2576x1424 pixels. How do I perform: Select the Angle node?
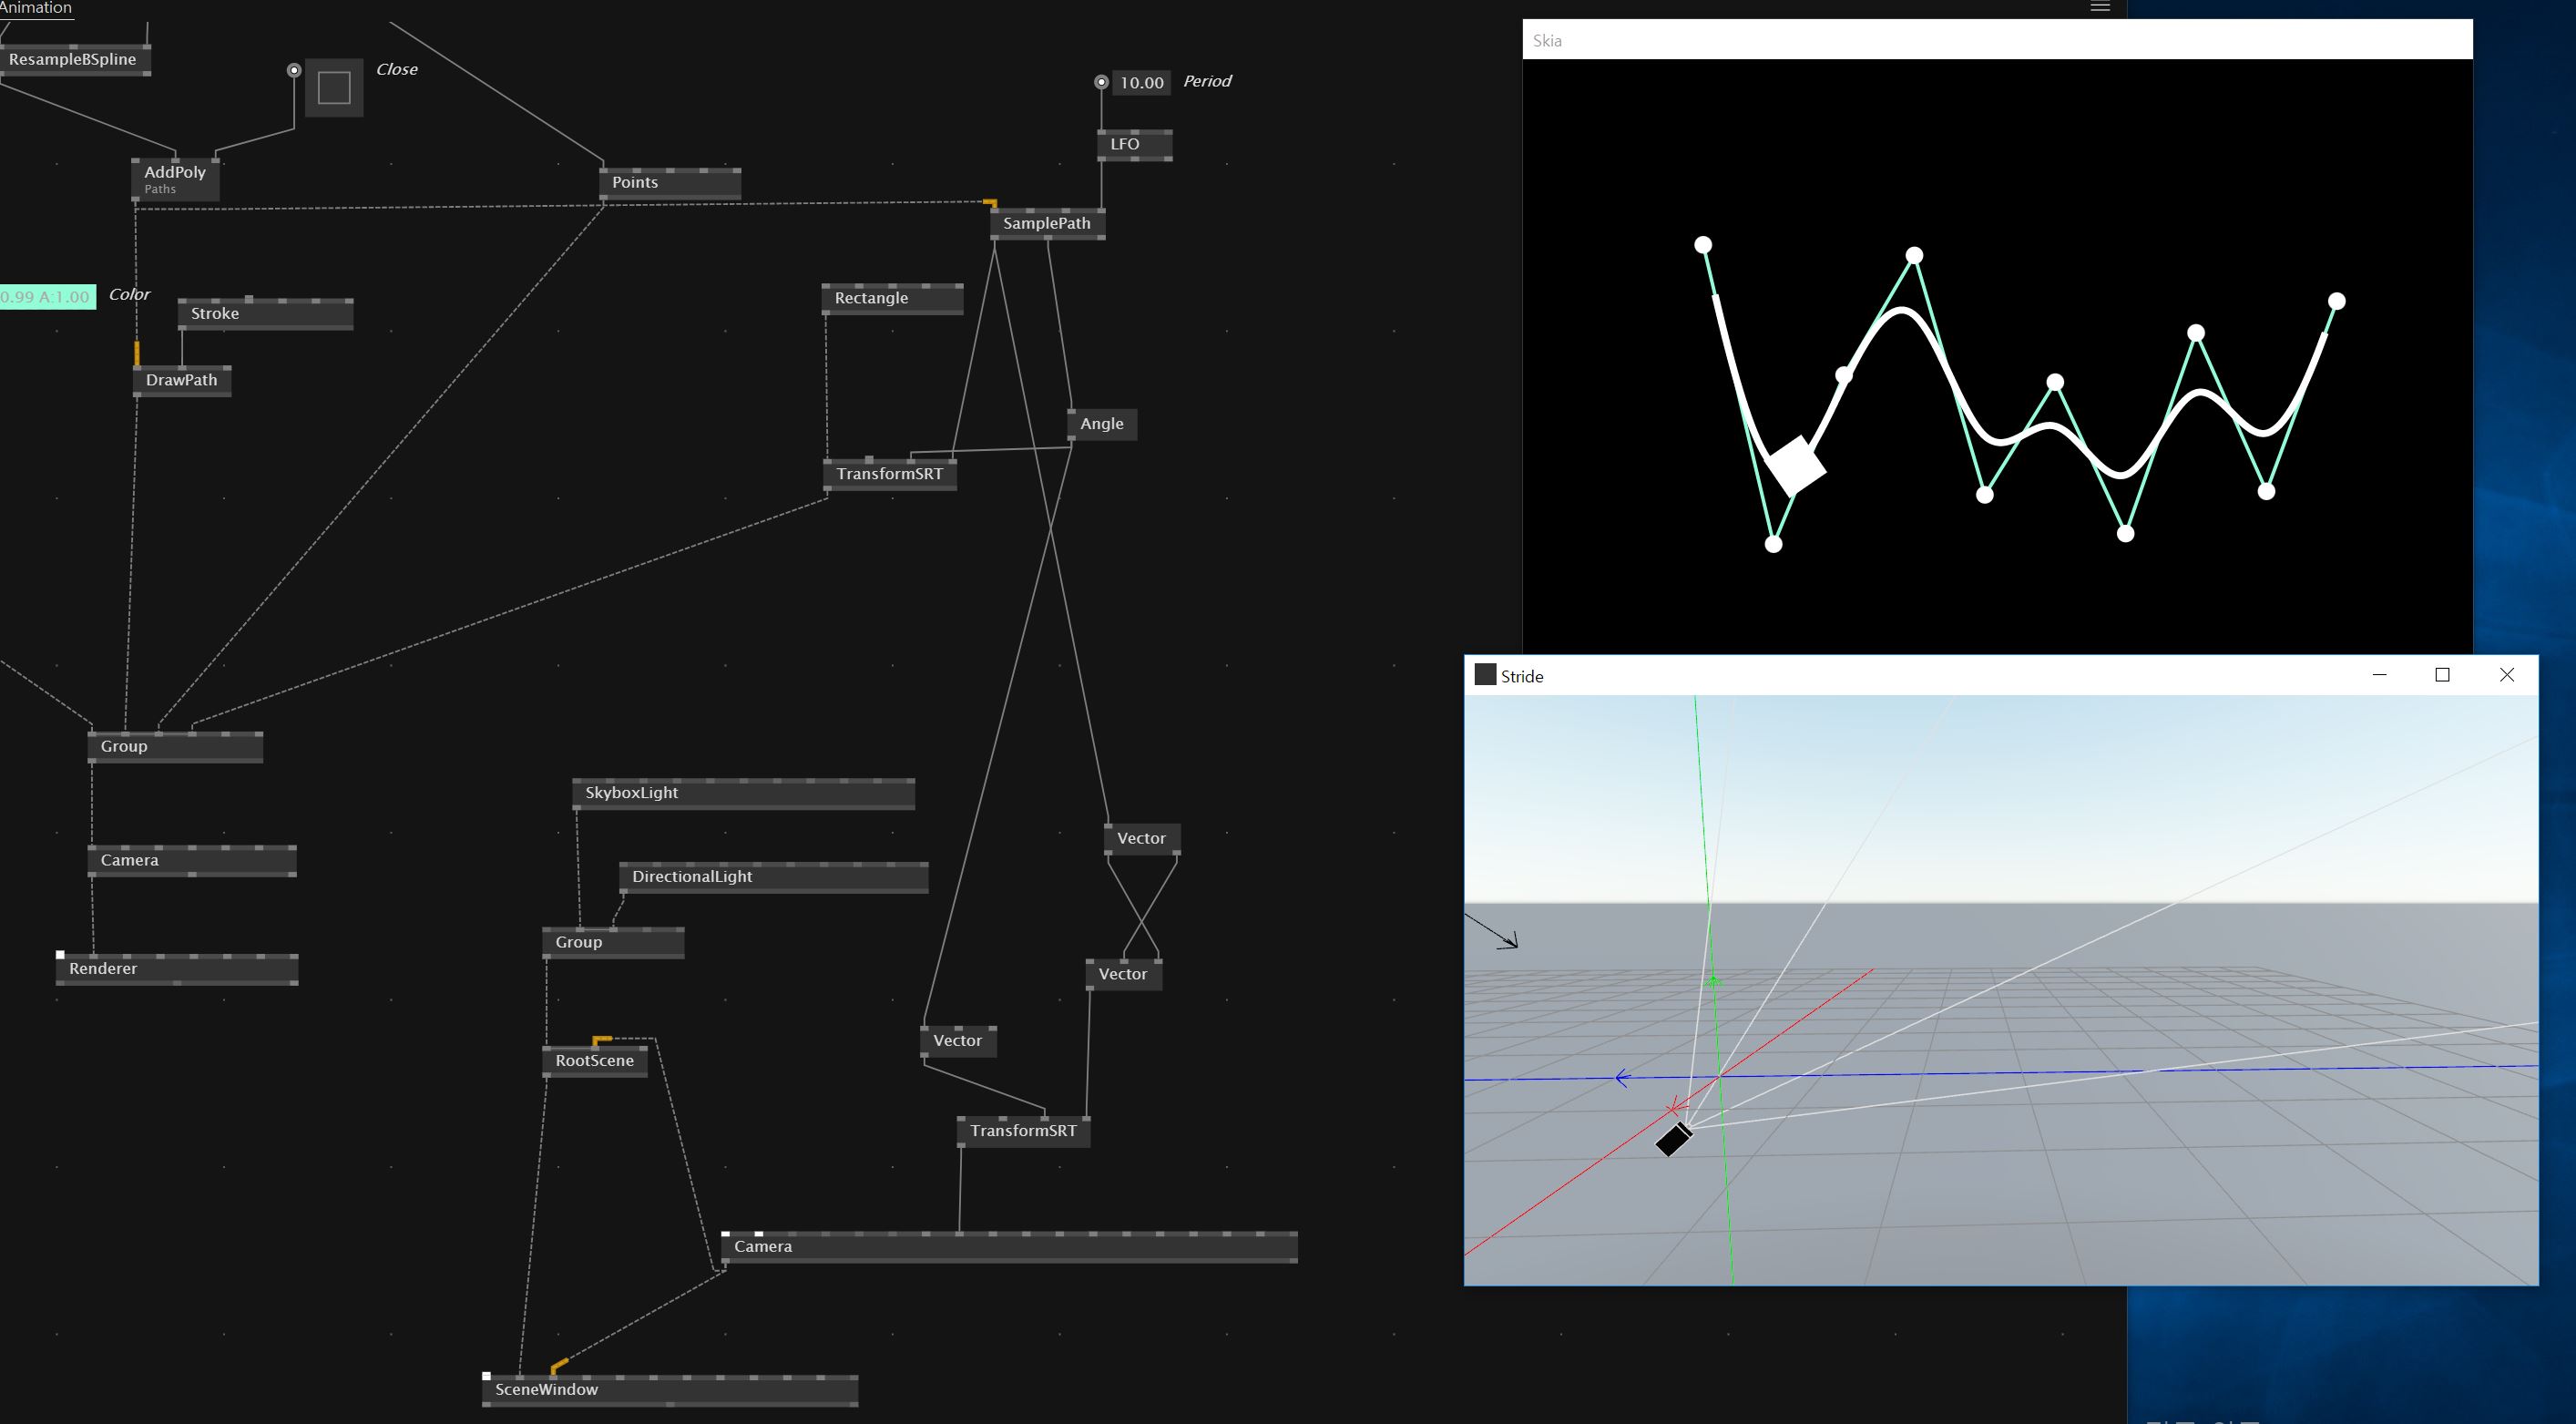click(x=1101, y=424)
